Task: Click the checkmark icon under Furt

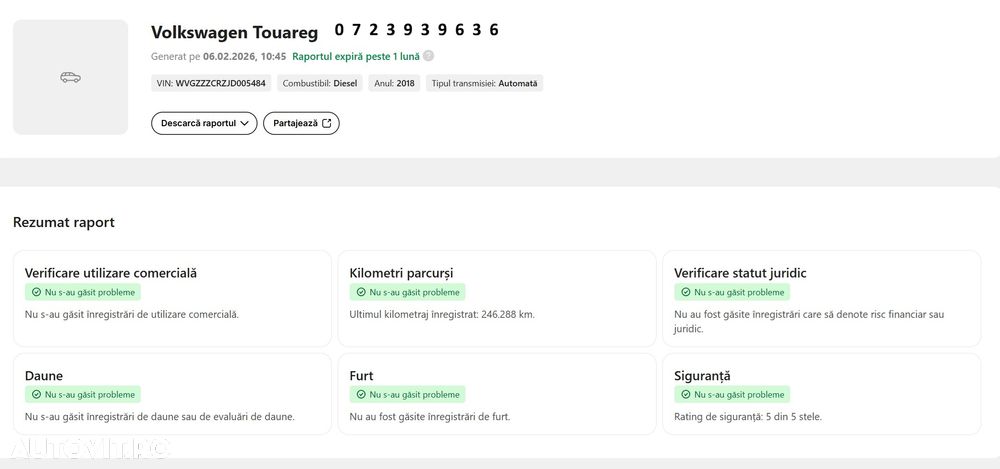Action: [361, 395]
